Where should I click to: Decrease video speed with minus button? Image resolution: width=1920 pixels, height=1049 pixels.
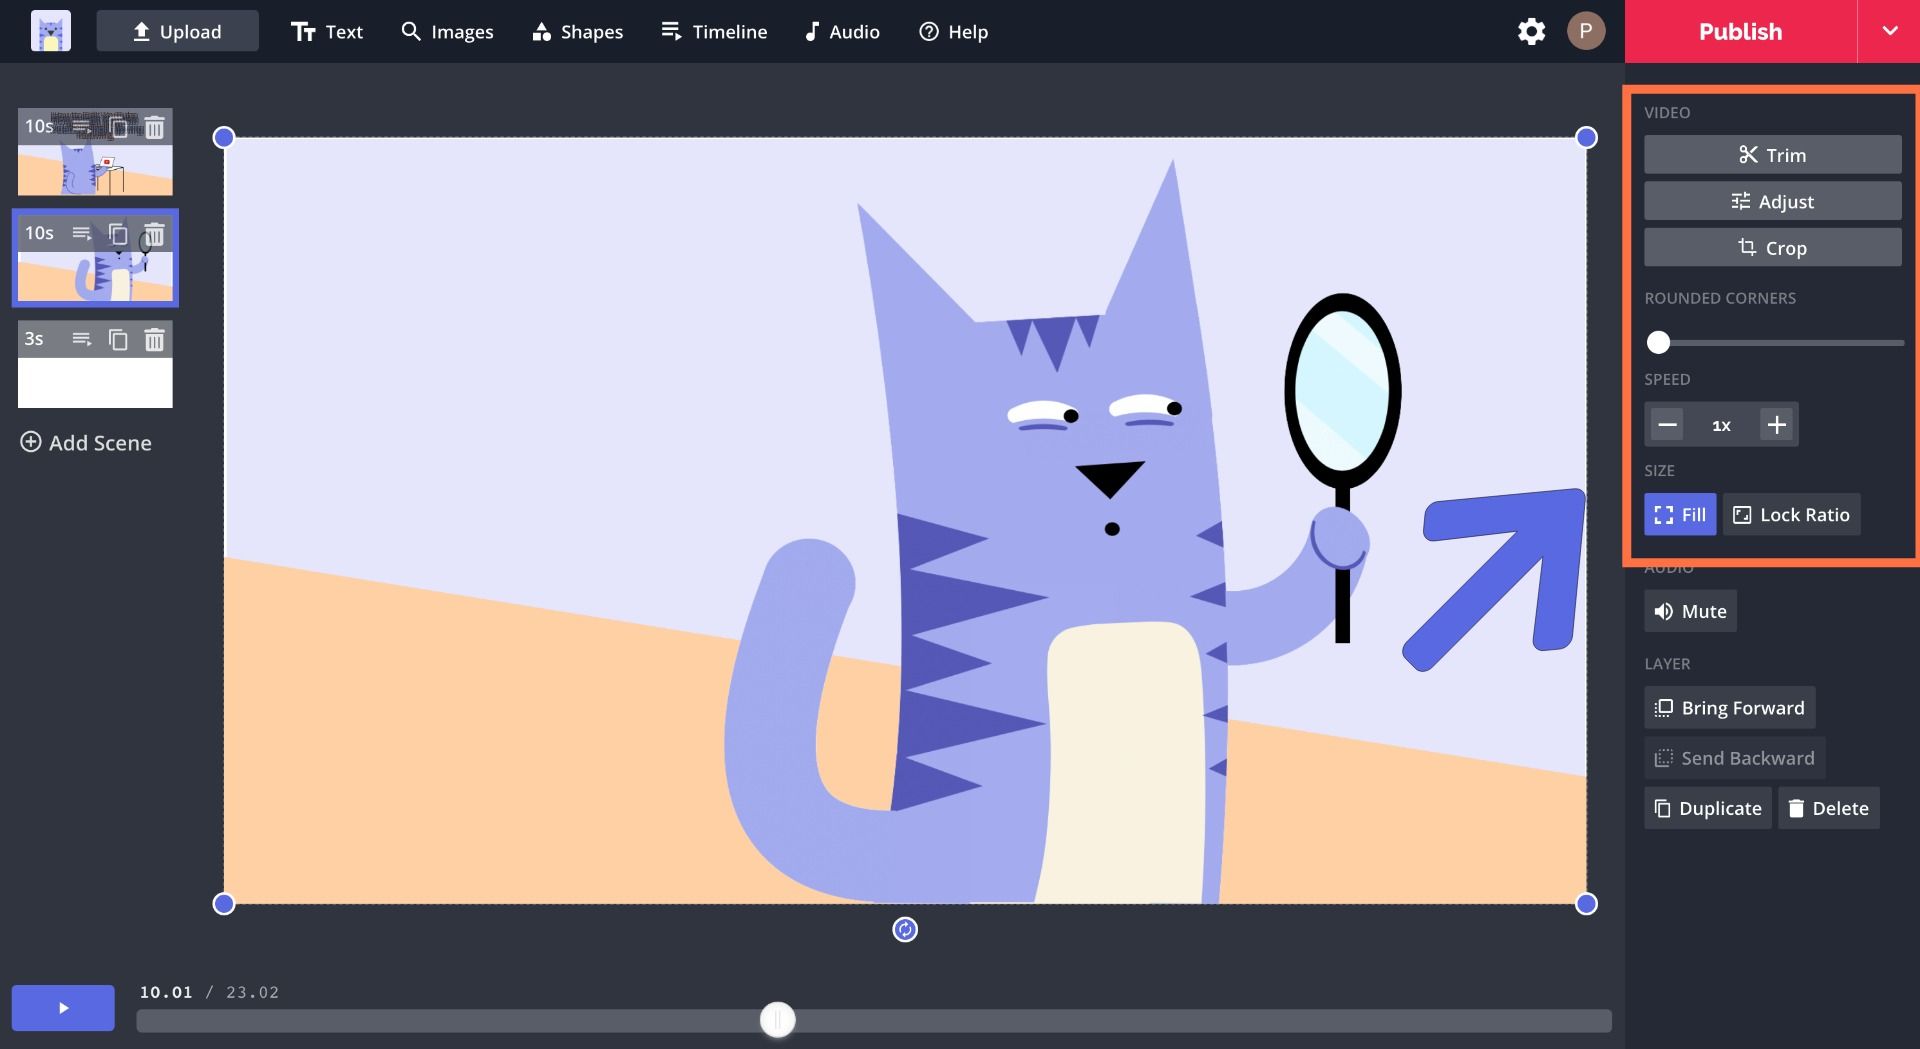tap(1667, 425)
